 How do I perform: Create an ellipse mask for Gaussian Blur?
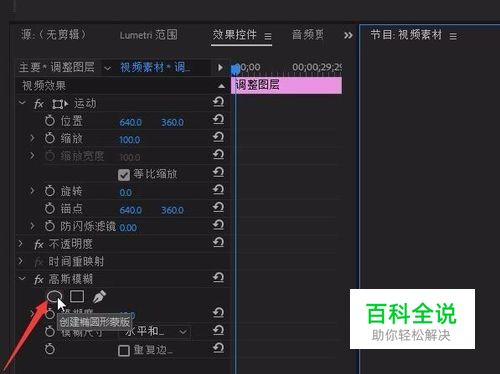54,296
